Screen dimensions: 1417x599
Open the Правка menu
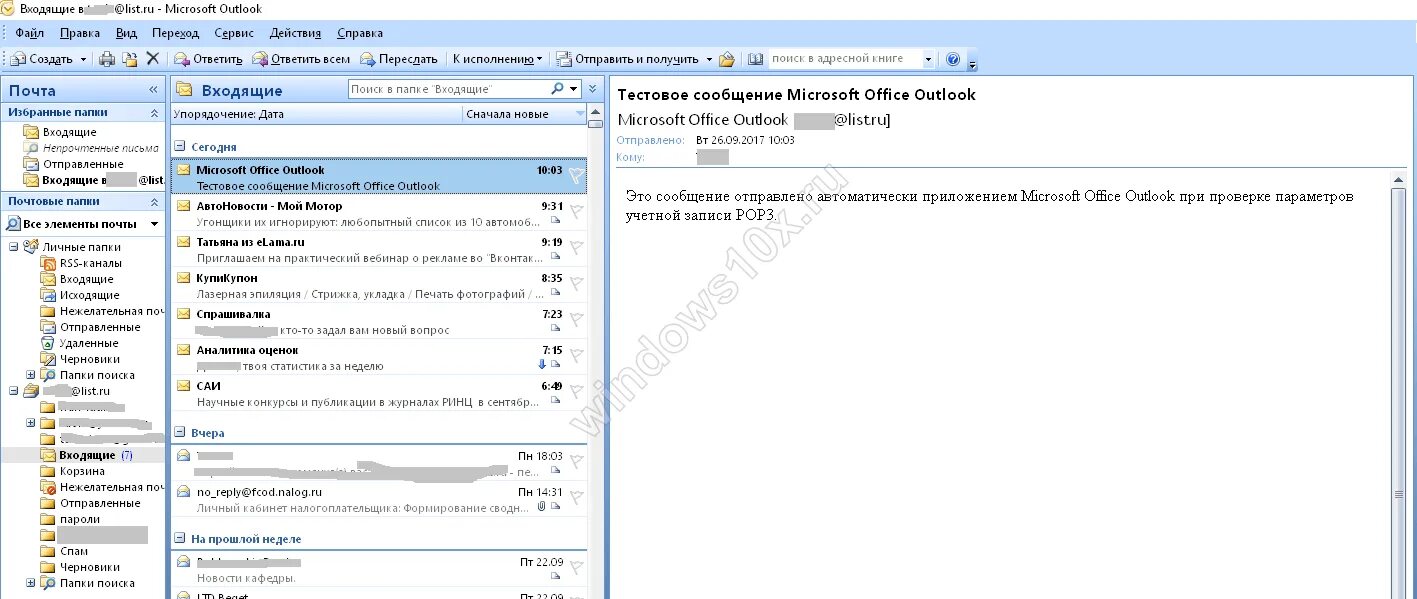click(x=80, y=33)
